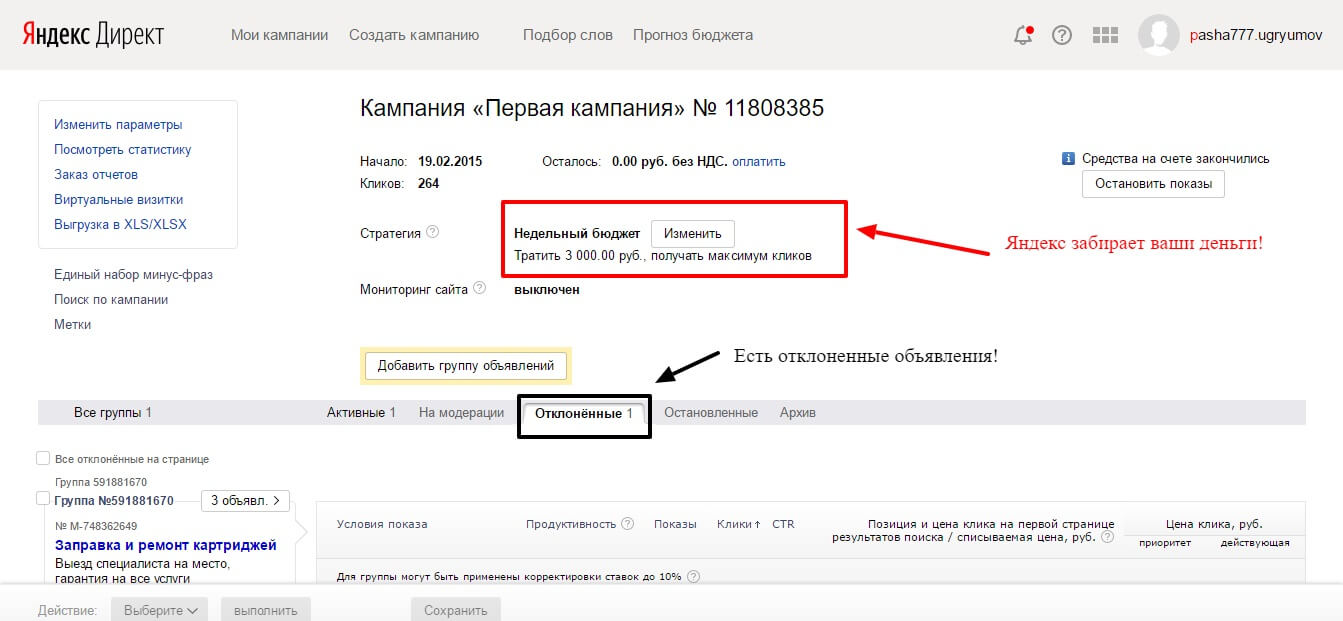
Task: Open the Поиск по кампании link
Action: click(x=111, y=300)
